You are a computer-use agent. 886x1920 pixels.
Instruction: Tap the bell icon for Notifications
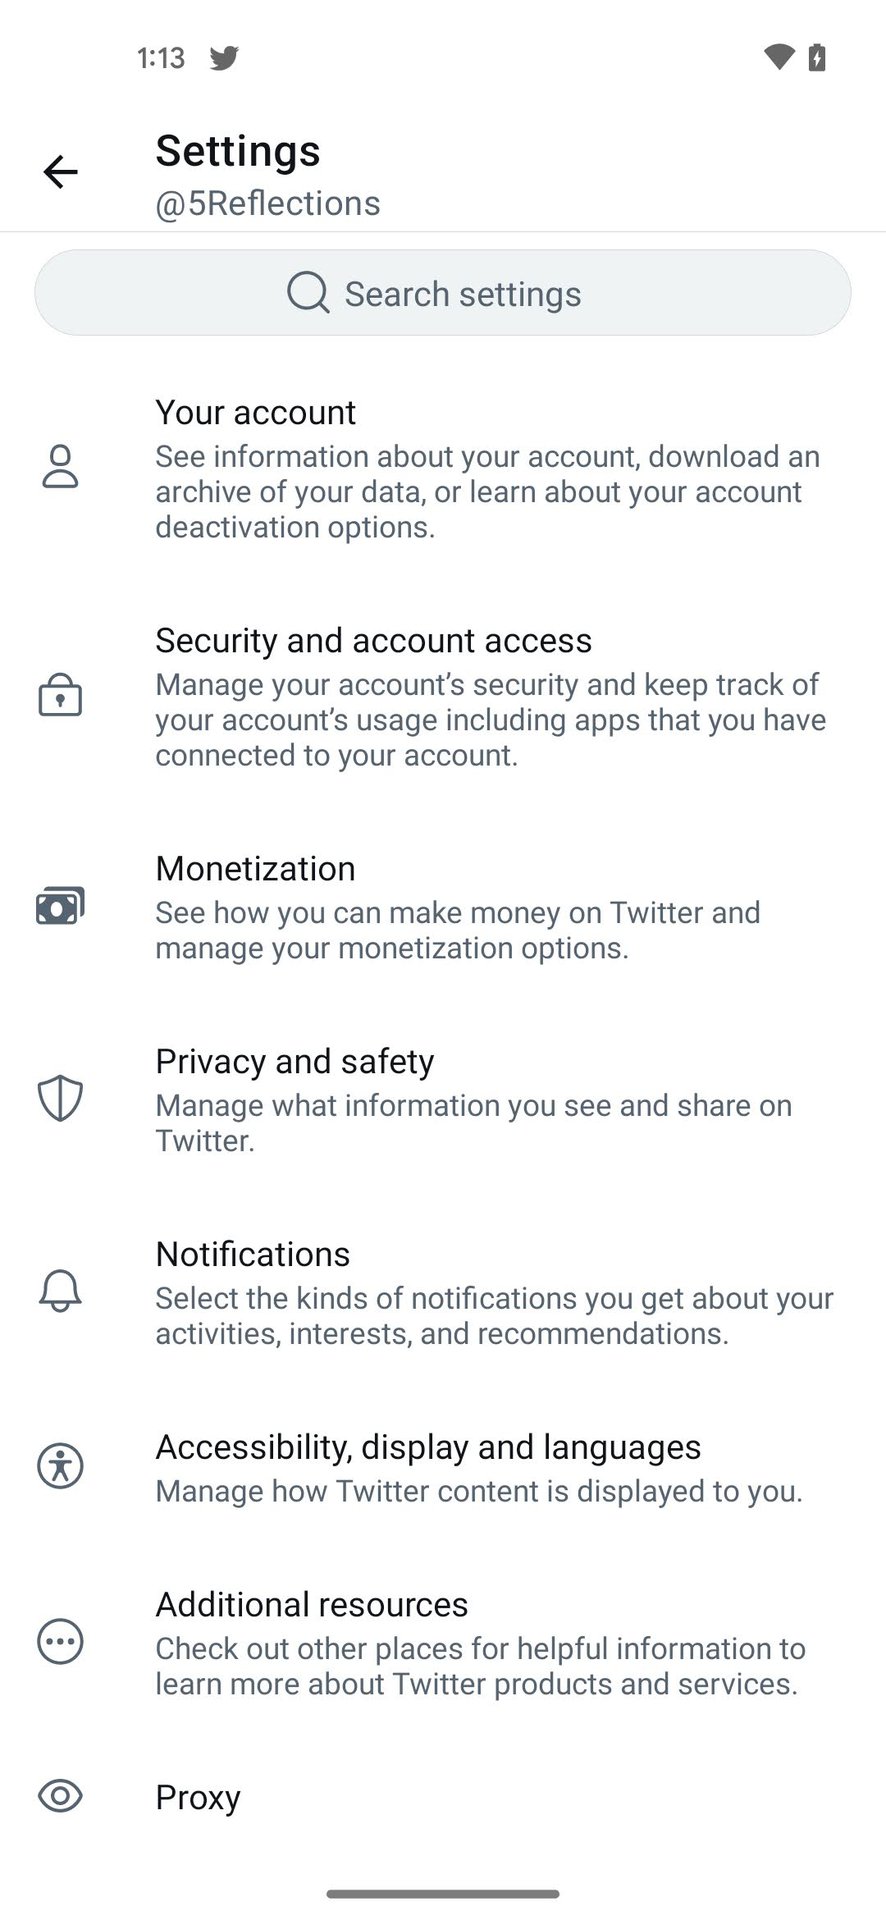tap(60, 1291)
